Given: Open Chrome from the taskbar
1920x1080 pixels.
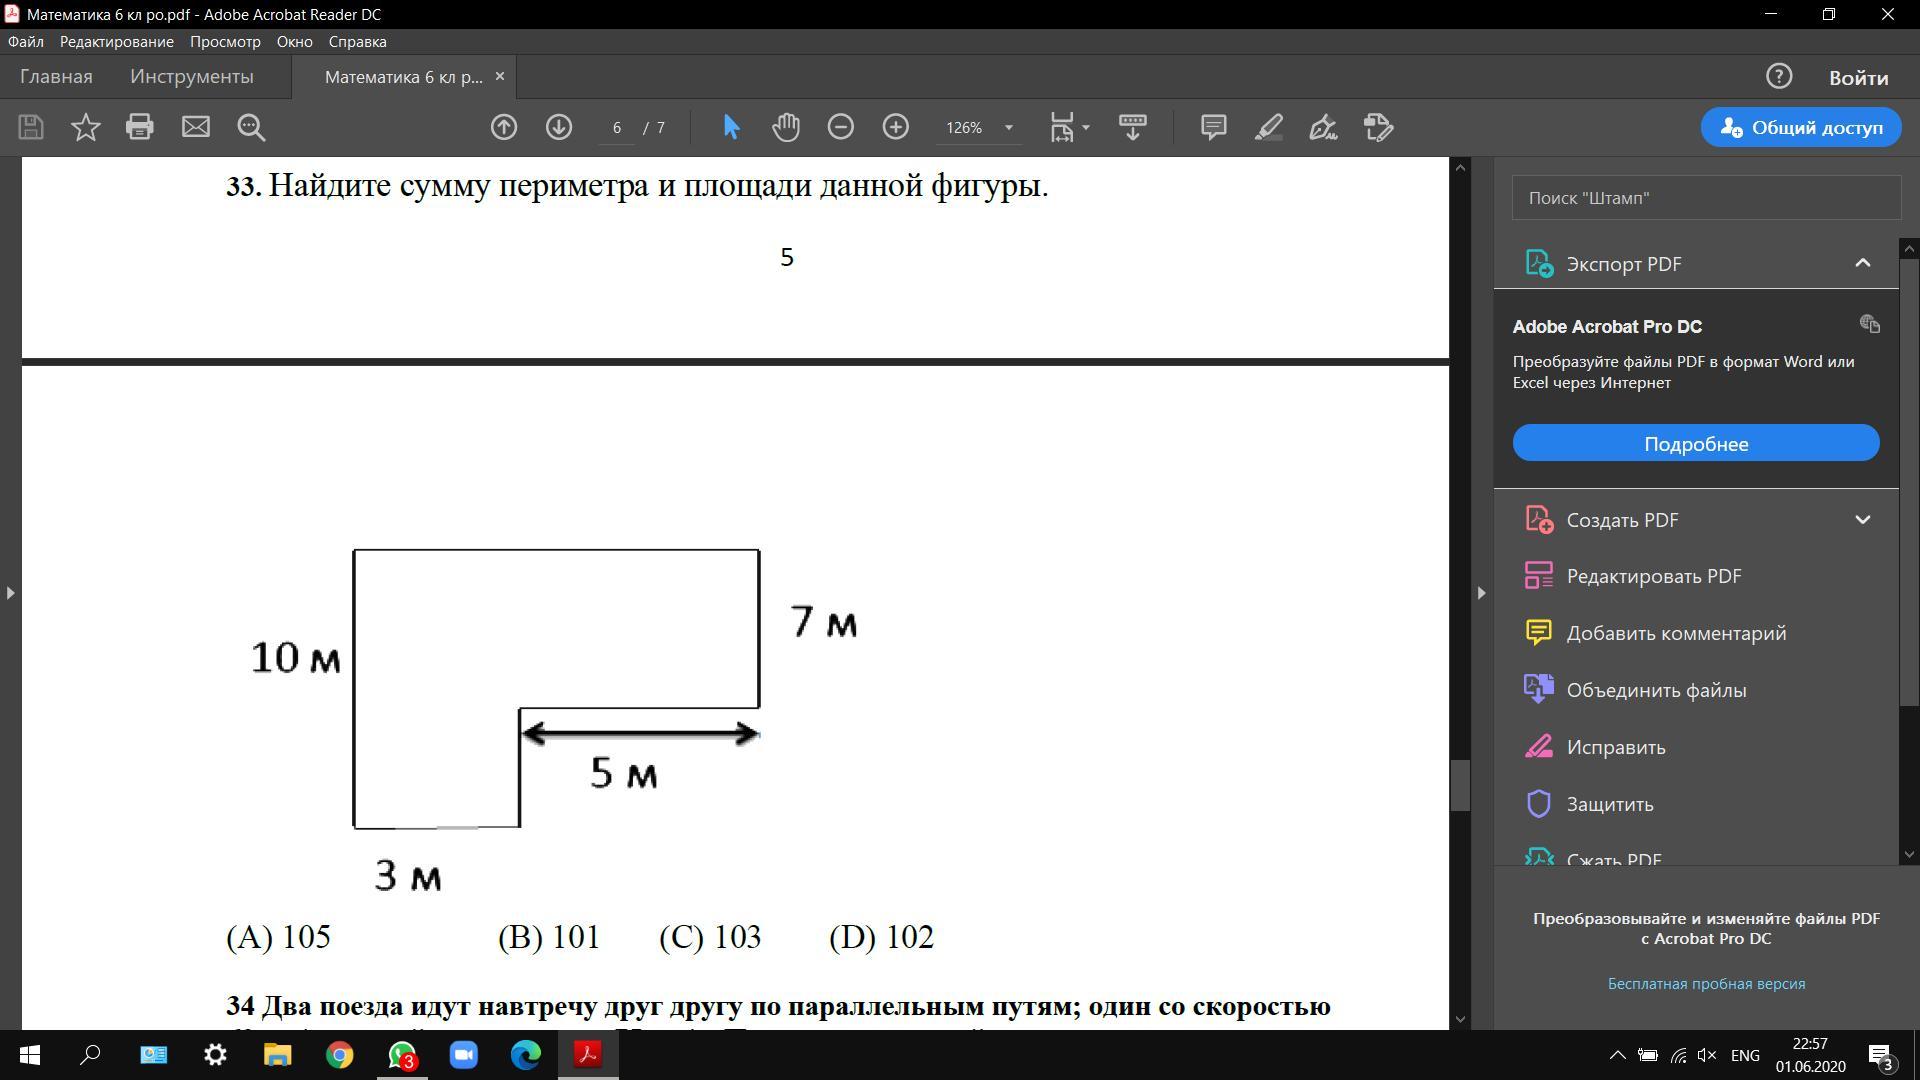Looking at the screenshot, I should pos(339,1055).
